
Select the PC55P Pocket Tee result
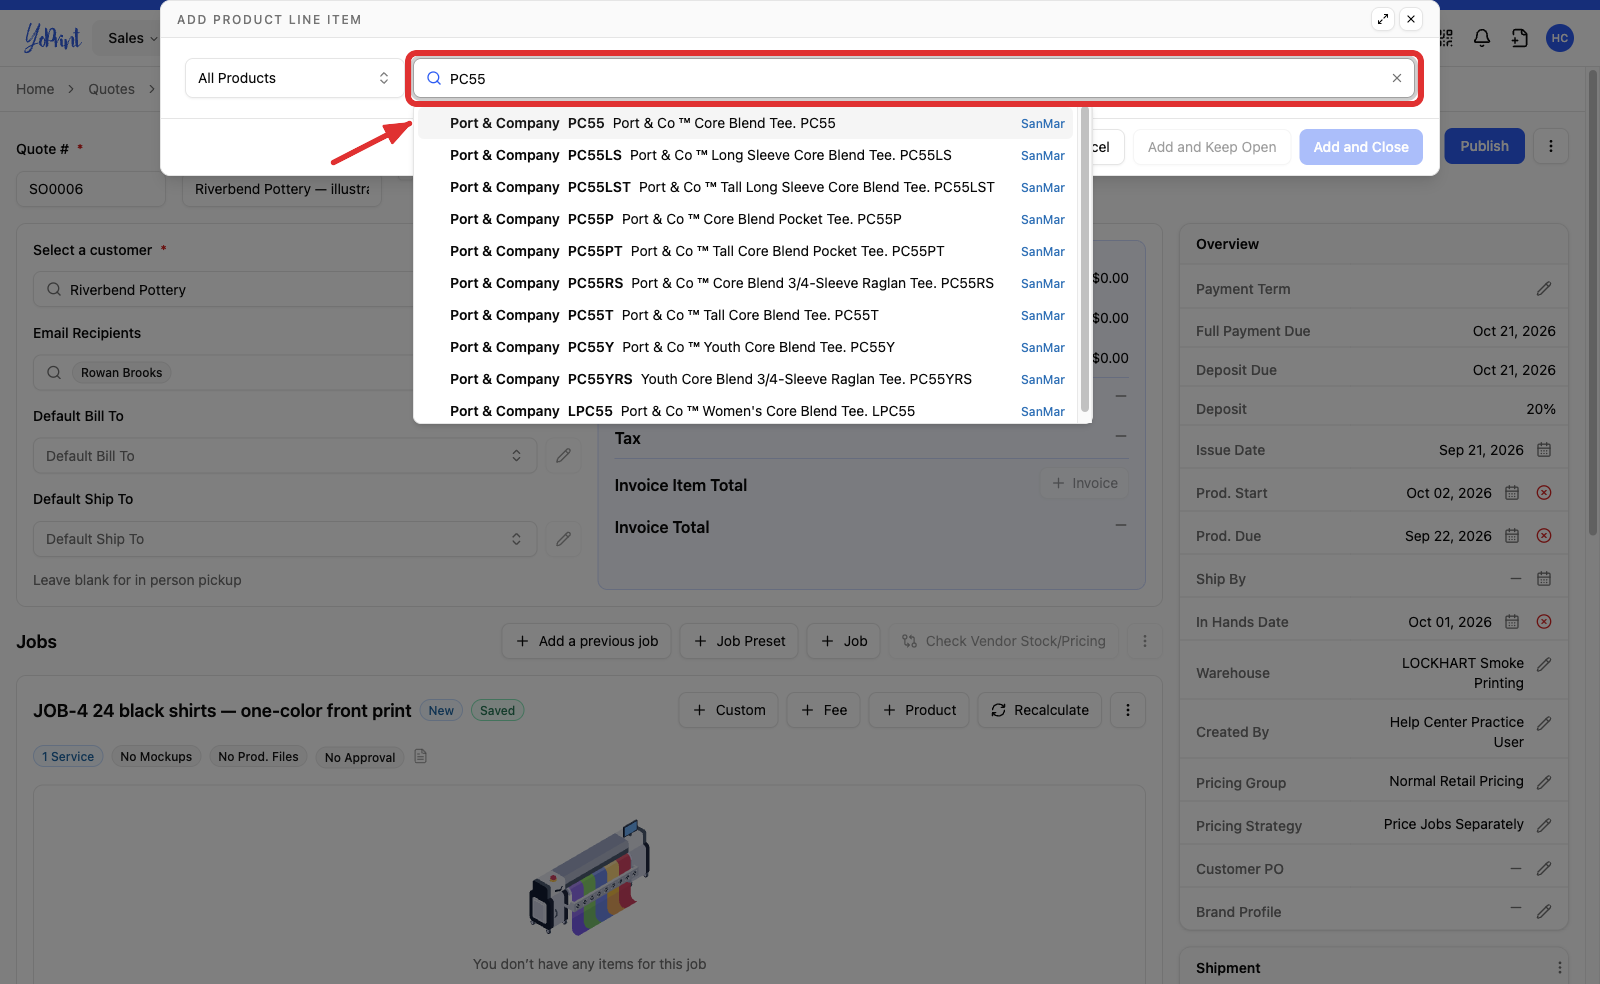pyautogui.click(x=746, y=219)
